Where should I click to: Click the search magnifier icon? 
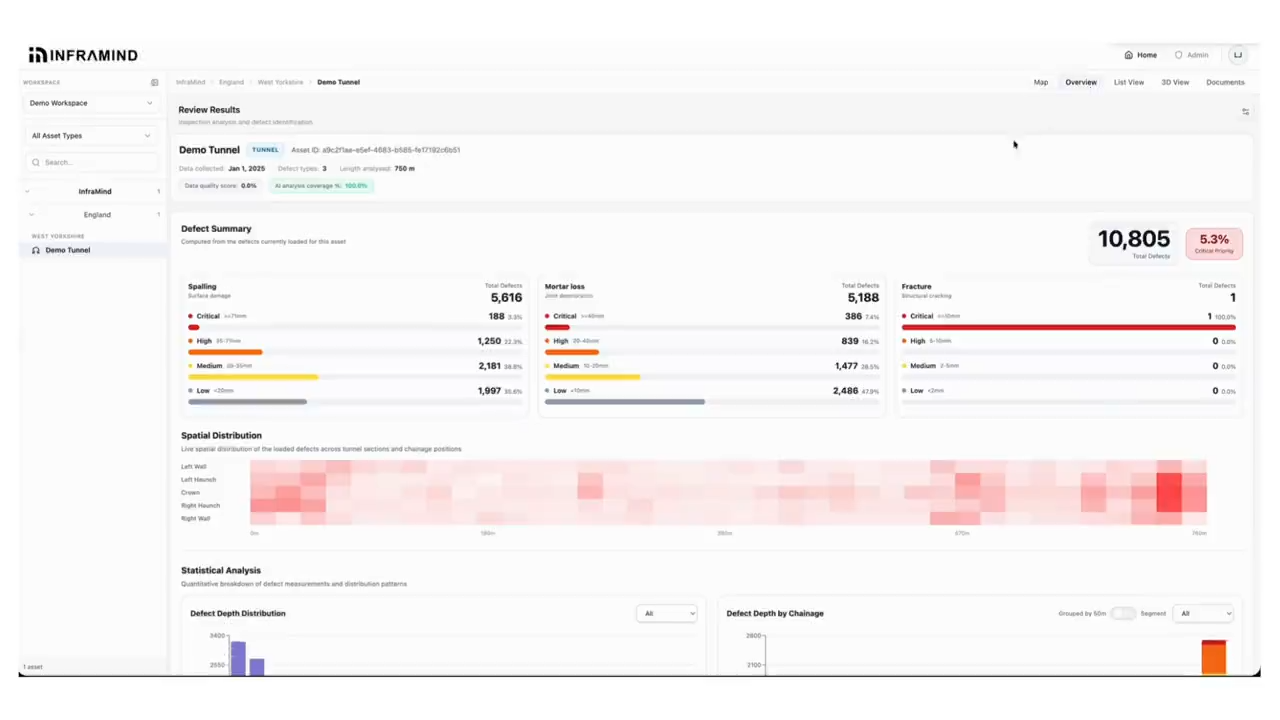[x=36, y=162]
